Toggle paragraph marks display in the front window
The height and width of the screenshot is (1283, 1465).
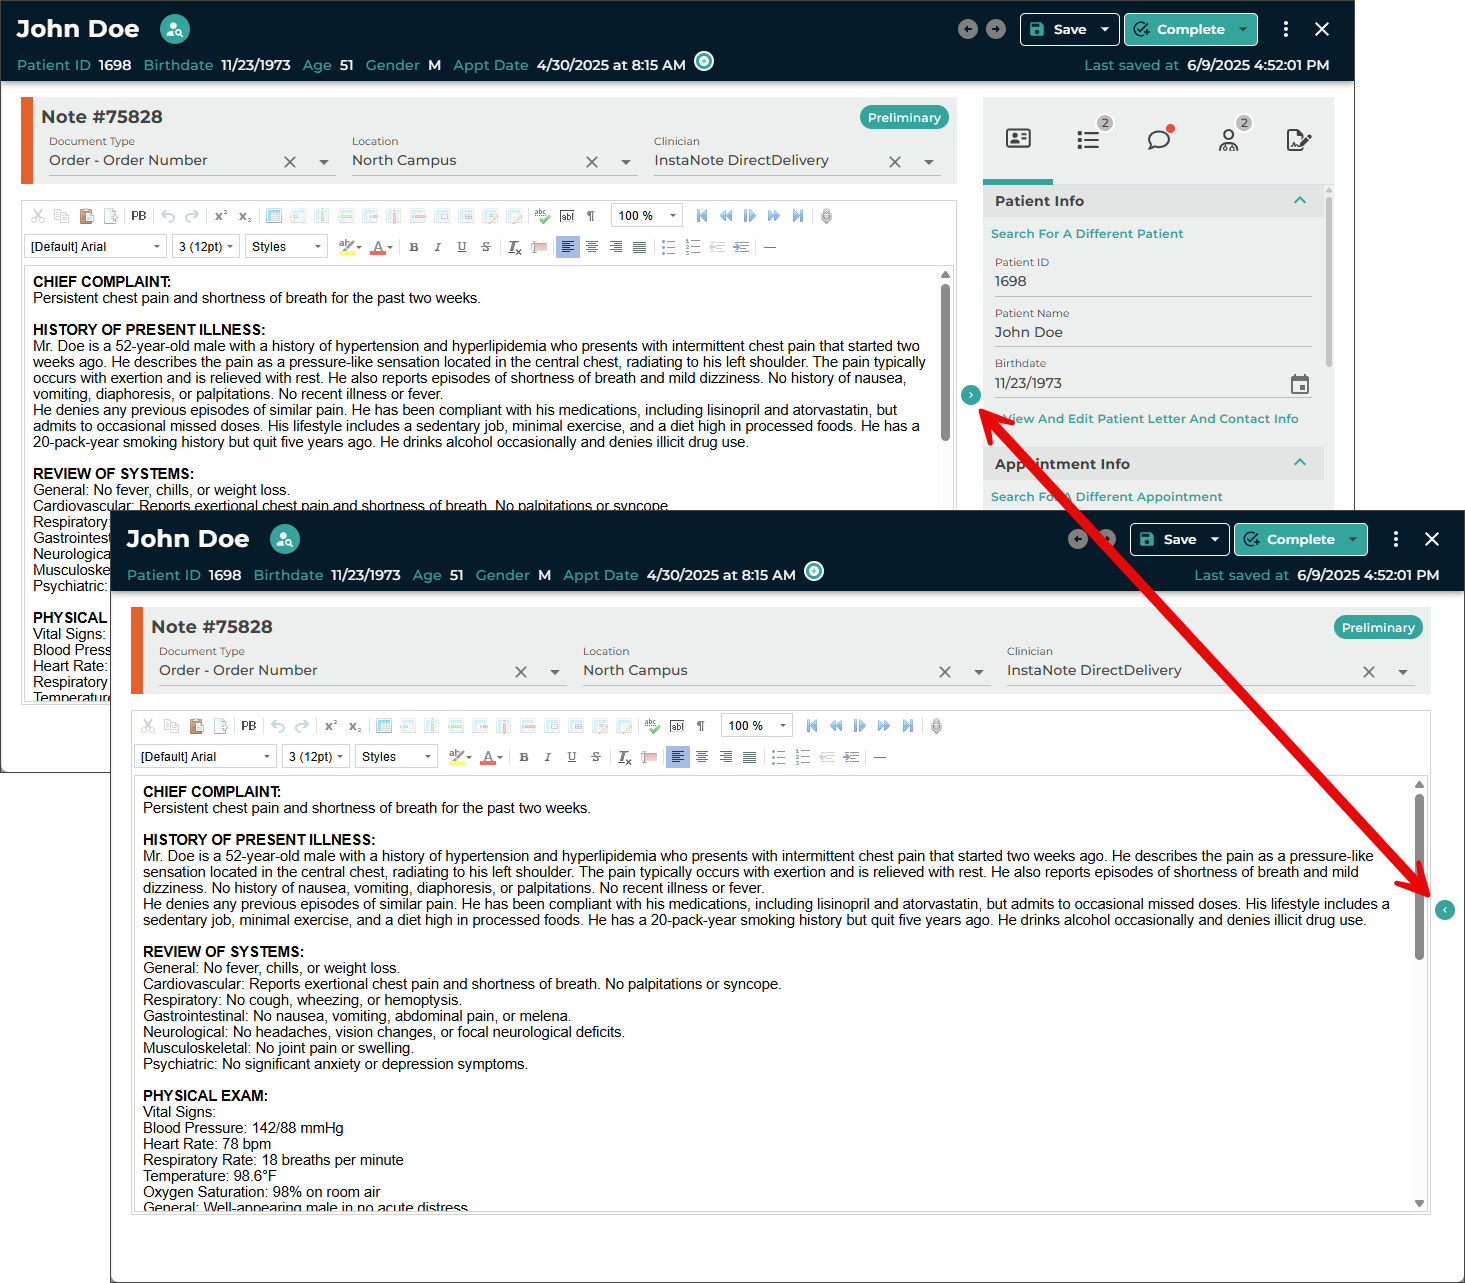pos(701,726)
